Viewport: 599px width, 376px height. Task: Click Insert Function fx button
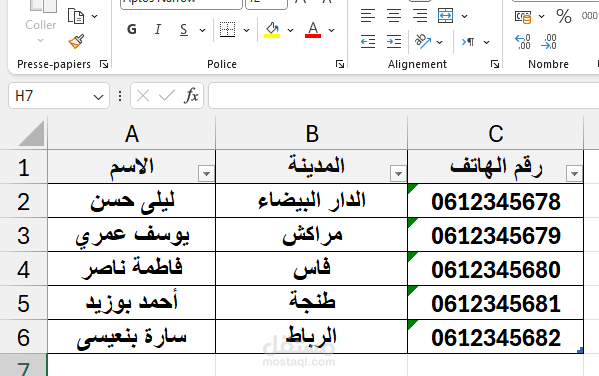click(x=191, y=96)
